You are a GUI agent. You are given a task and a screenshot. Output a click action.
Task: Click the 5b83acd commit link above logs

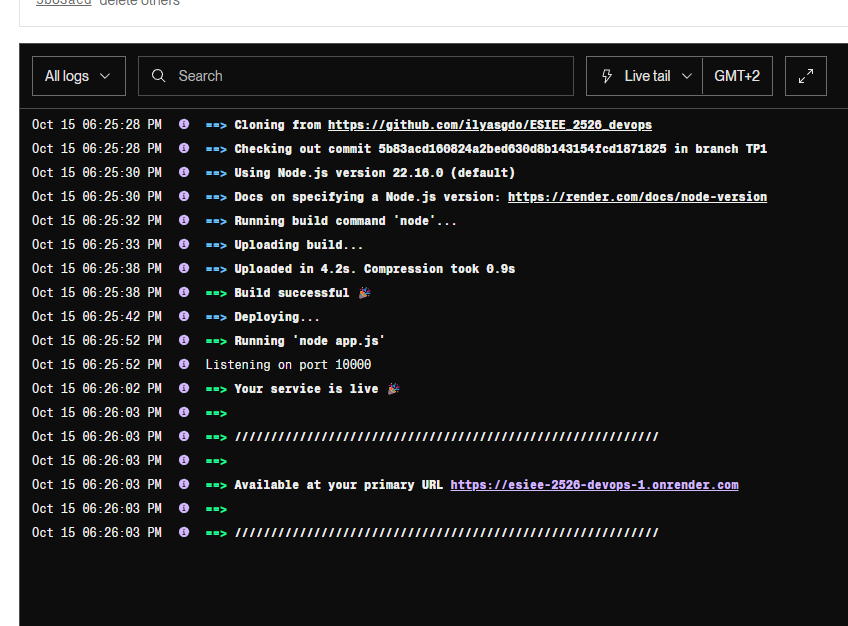tap(63, 3)
